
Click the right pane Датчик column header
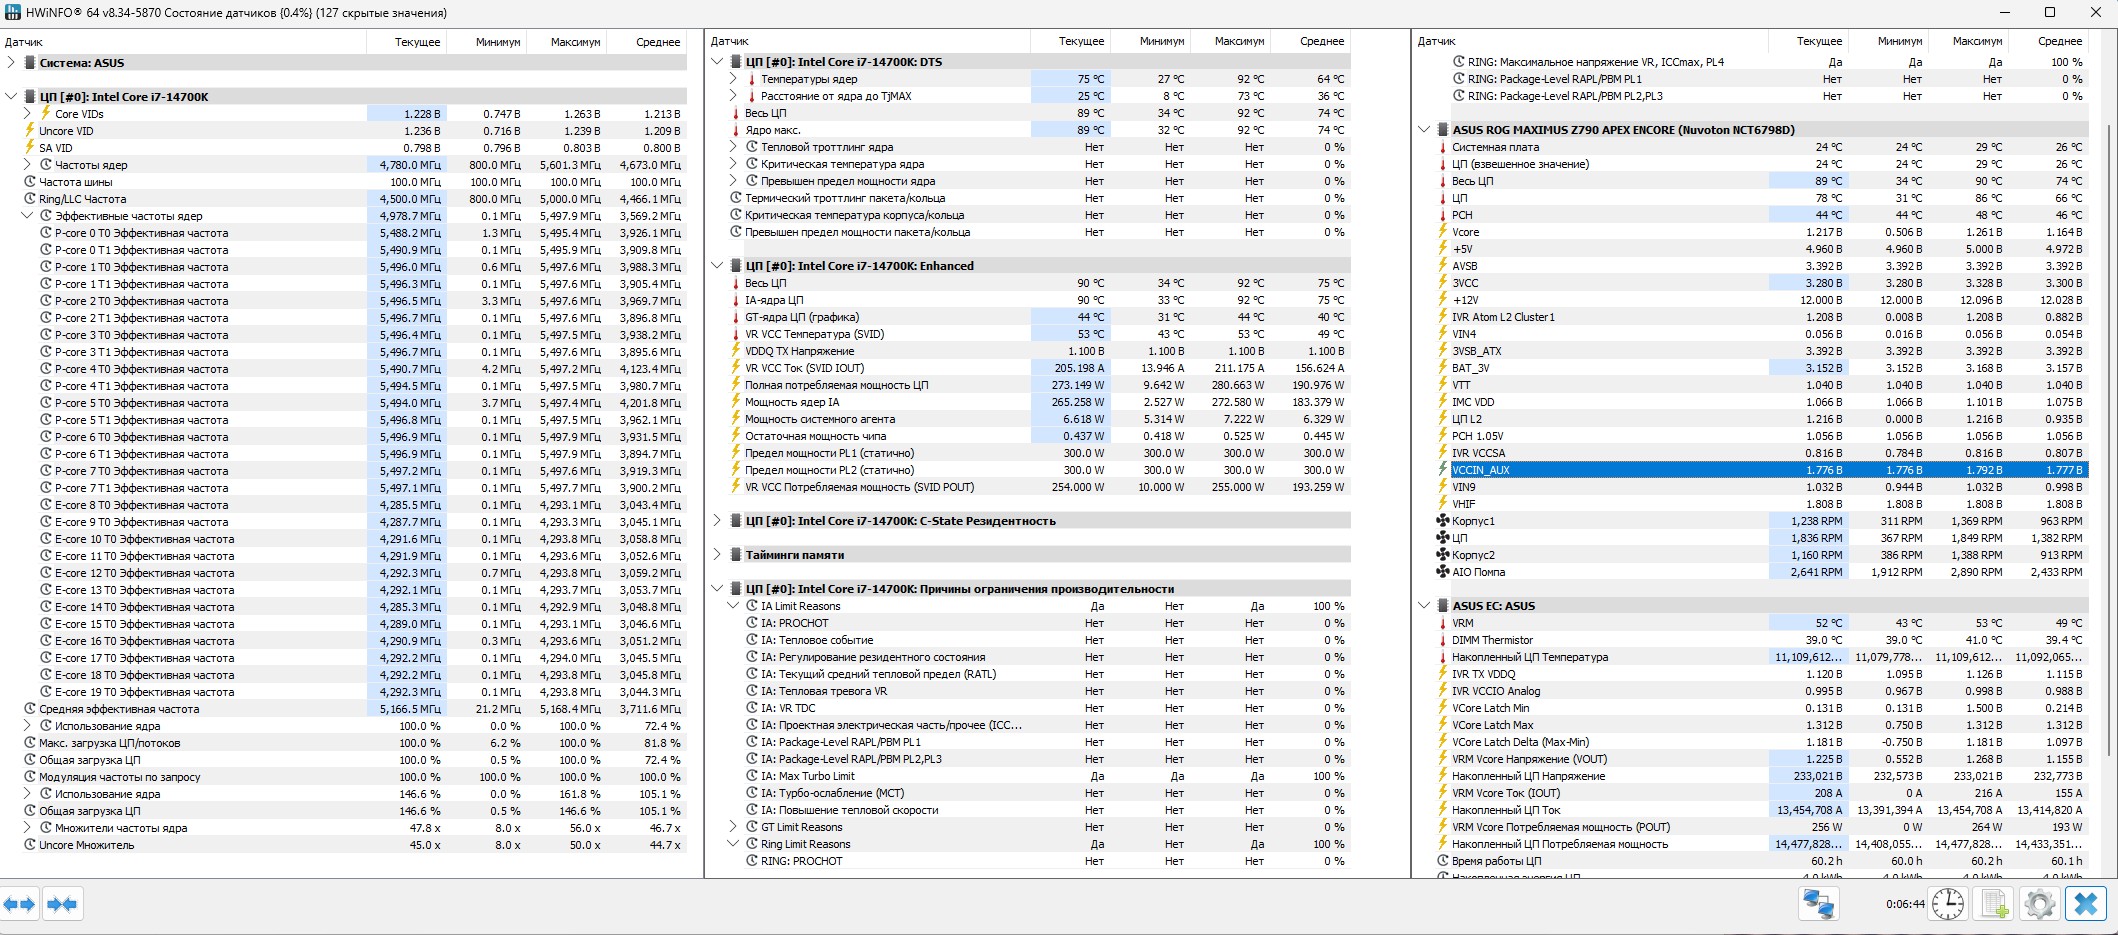point(1590,41)
